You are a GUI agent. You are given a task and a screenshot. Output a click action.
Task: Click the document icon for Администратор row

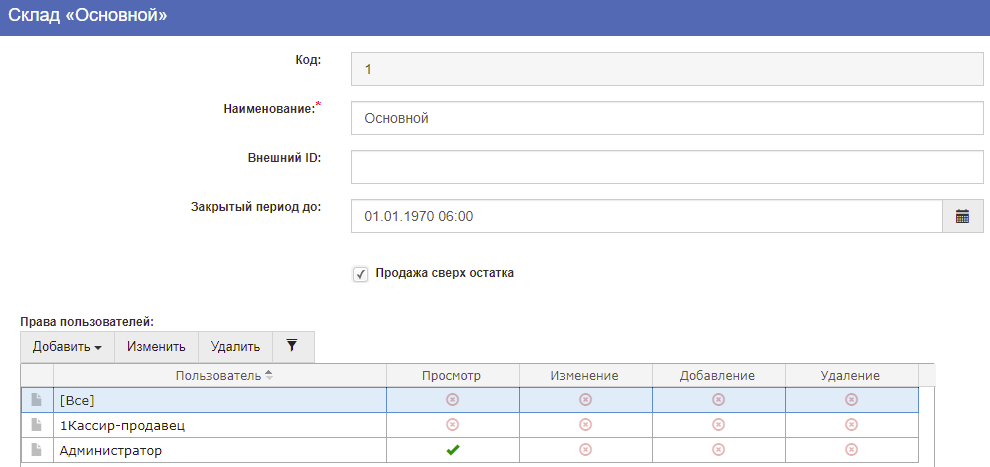pyautogui.click(x=37, y=451)
